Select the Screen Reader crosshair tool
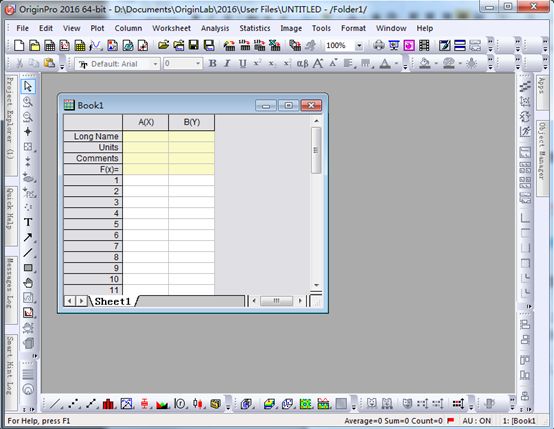 tap(28, 131)
